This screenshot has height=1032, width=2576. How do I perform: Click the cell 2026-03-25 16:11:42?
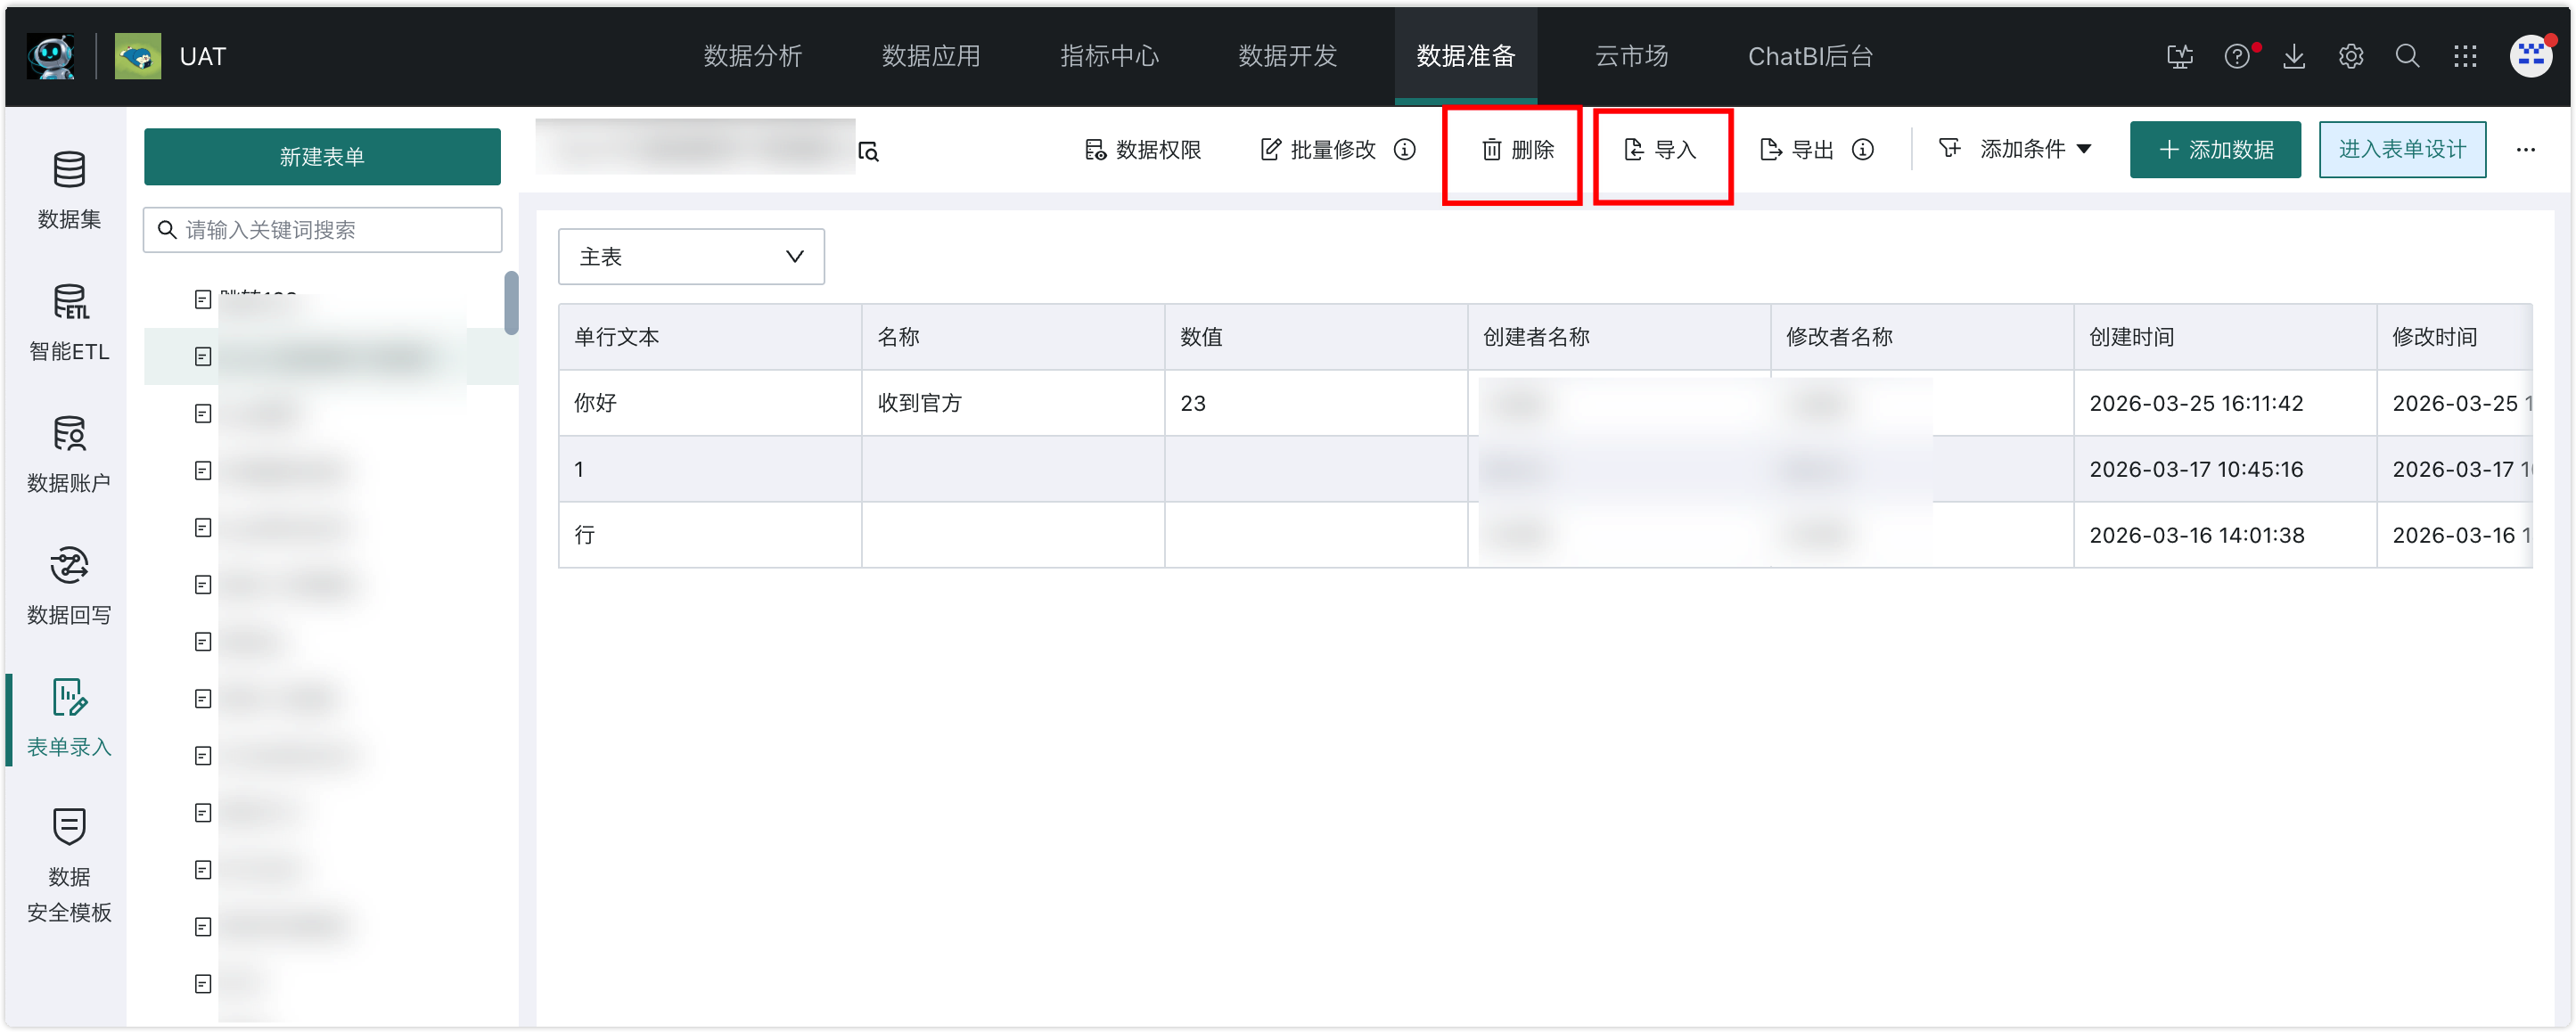click(x=2225, y=403)
